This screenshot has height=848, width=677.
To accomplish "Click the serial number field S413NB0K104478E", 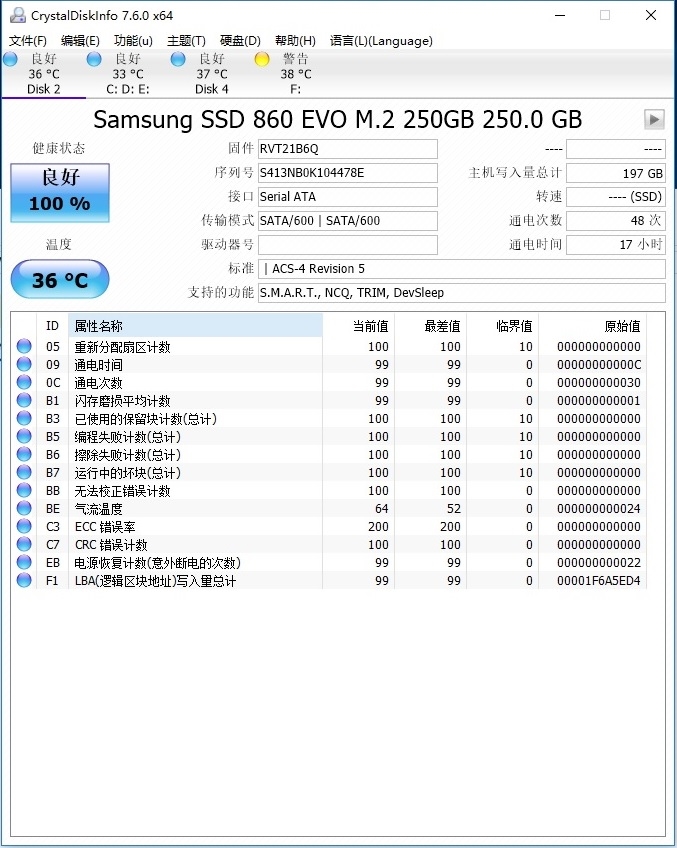I will pos(347,173).
